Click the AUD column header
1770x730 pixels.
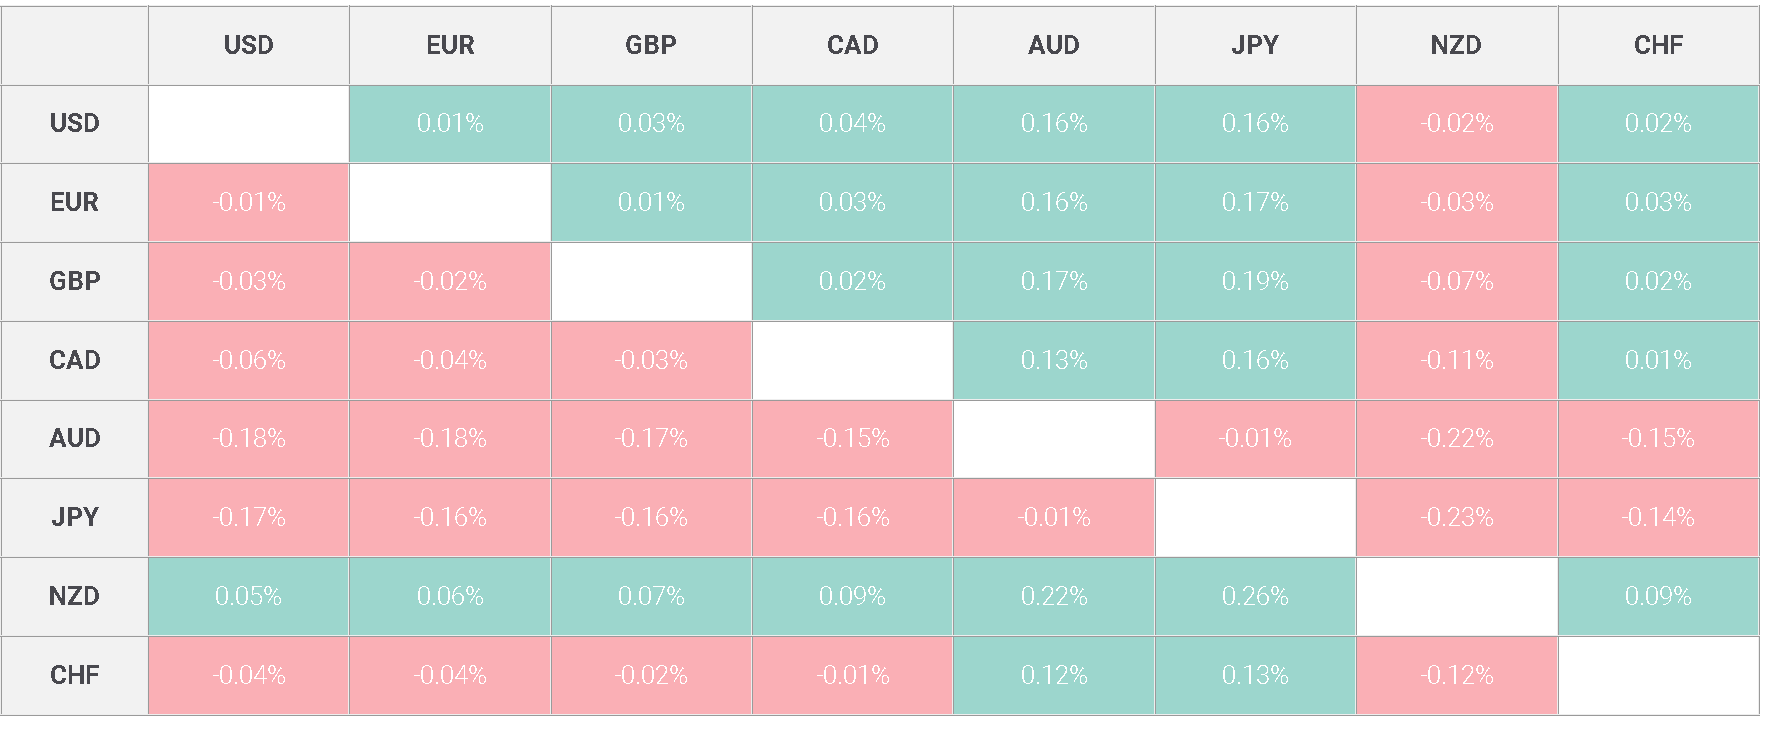1054,45
